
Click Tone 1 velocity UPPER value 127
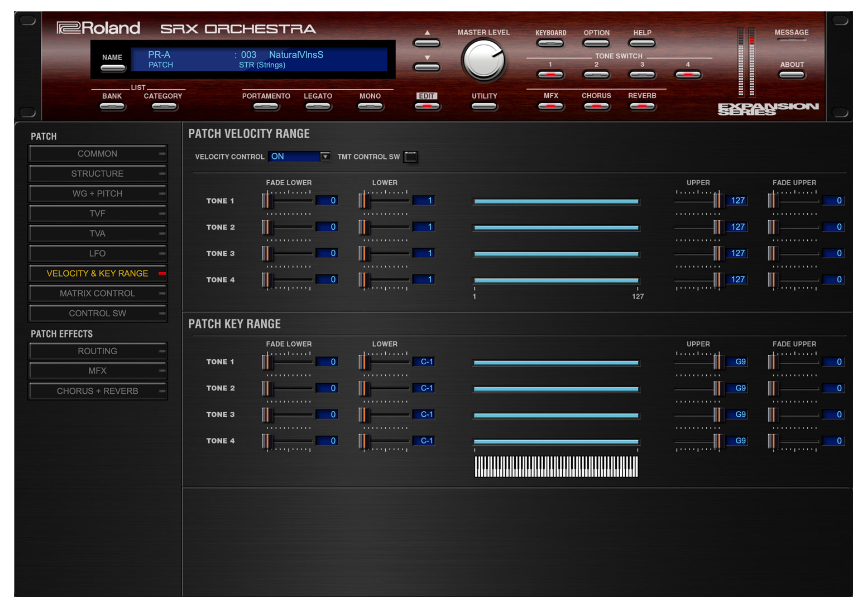pos(737,200)
